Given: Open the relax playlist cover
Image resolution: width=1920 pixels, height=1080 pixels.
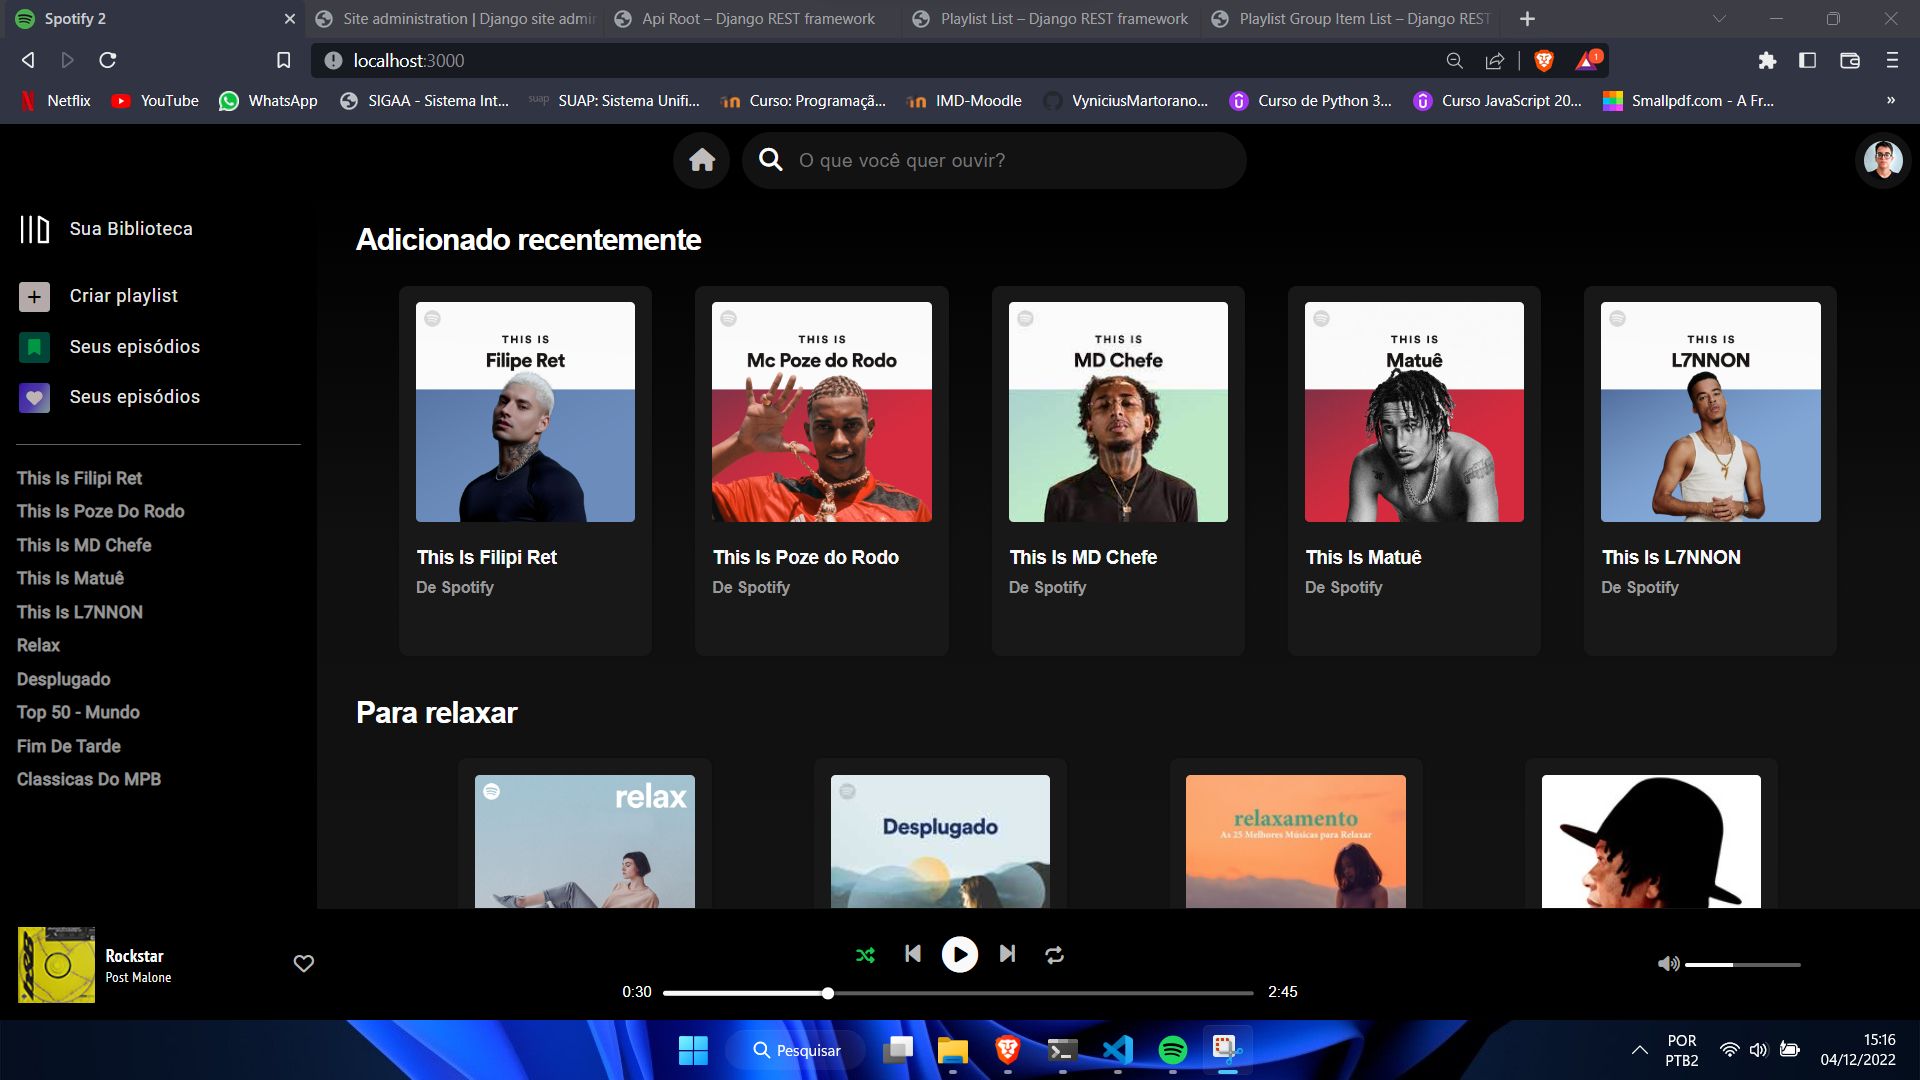Looking at the screenshot, I should pyautogui.click(x=585, y=841).
